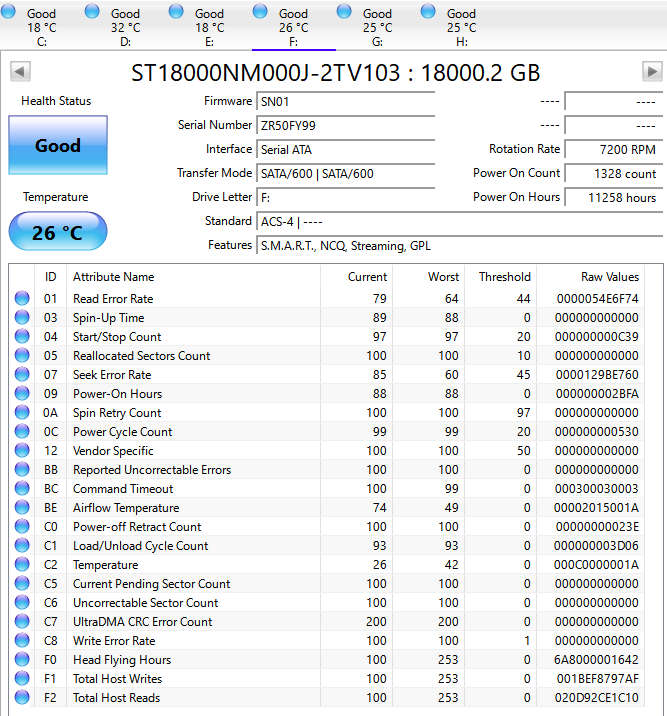Click raw value 0000054E6F74
The height and width of the screenshot is (716, 667).
[597, 299]
